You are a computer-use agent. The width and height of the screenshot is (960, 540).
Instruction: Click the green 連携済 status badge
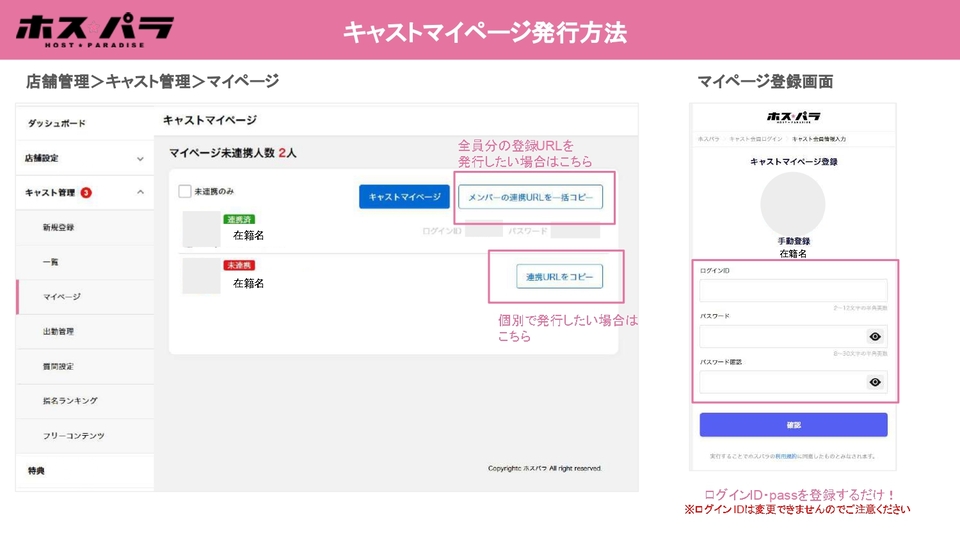tap(239, 218)
